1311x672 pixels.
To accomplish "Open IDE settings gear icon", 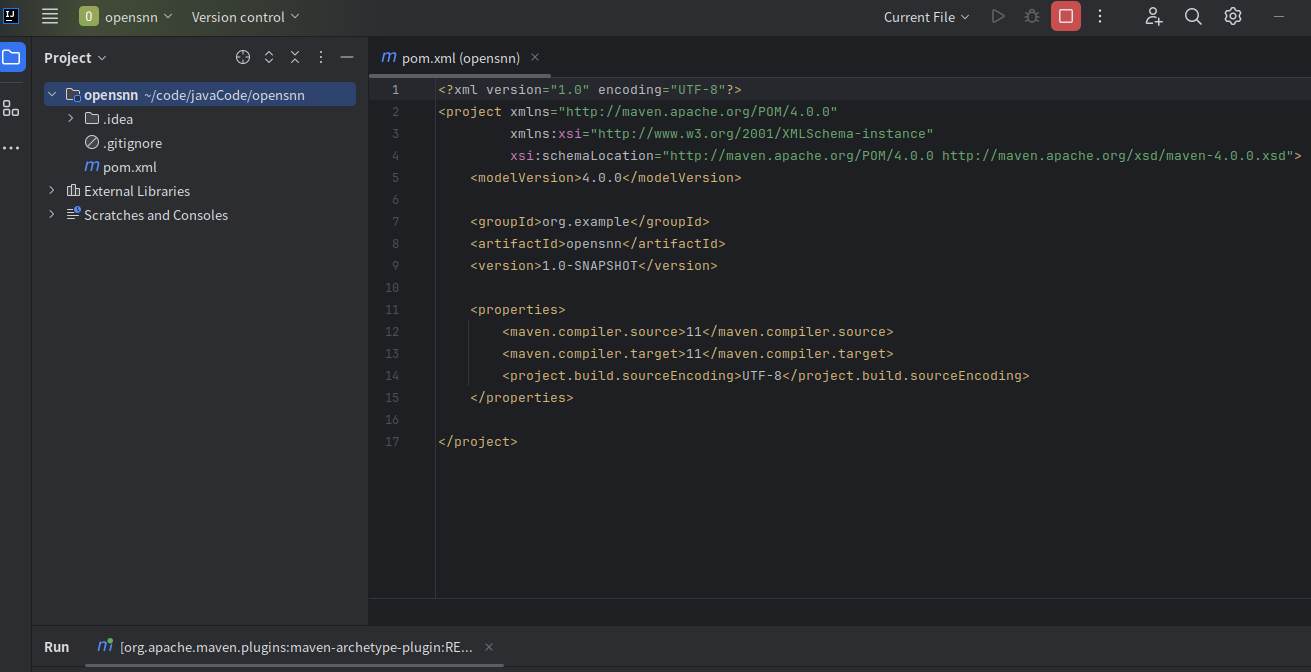I will click(x=1233, y=16).
